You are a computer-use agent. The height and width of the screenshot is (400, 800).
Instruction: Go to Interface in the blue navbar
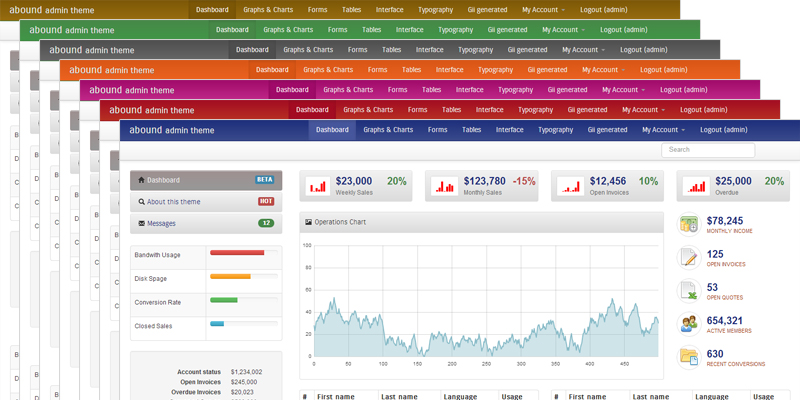click(x=509, y=130)
